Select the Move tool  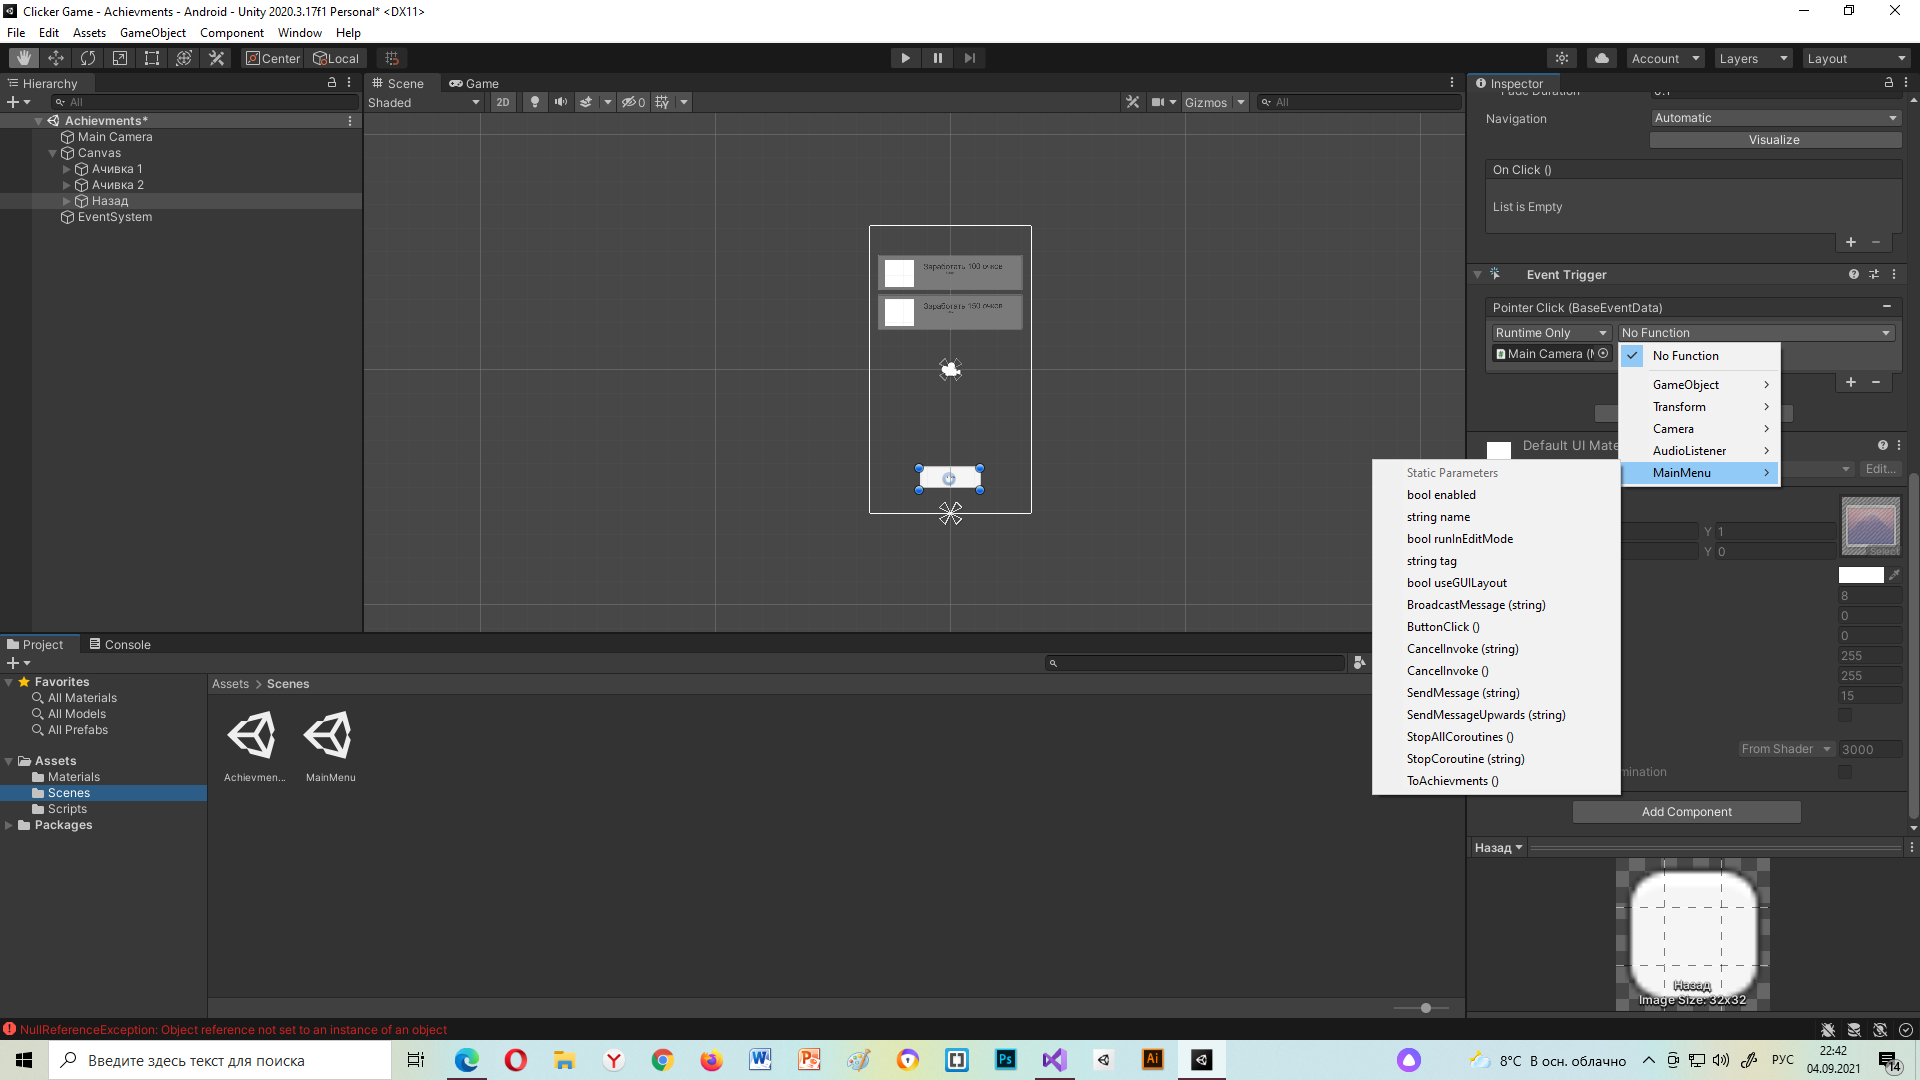point(56,58)
